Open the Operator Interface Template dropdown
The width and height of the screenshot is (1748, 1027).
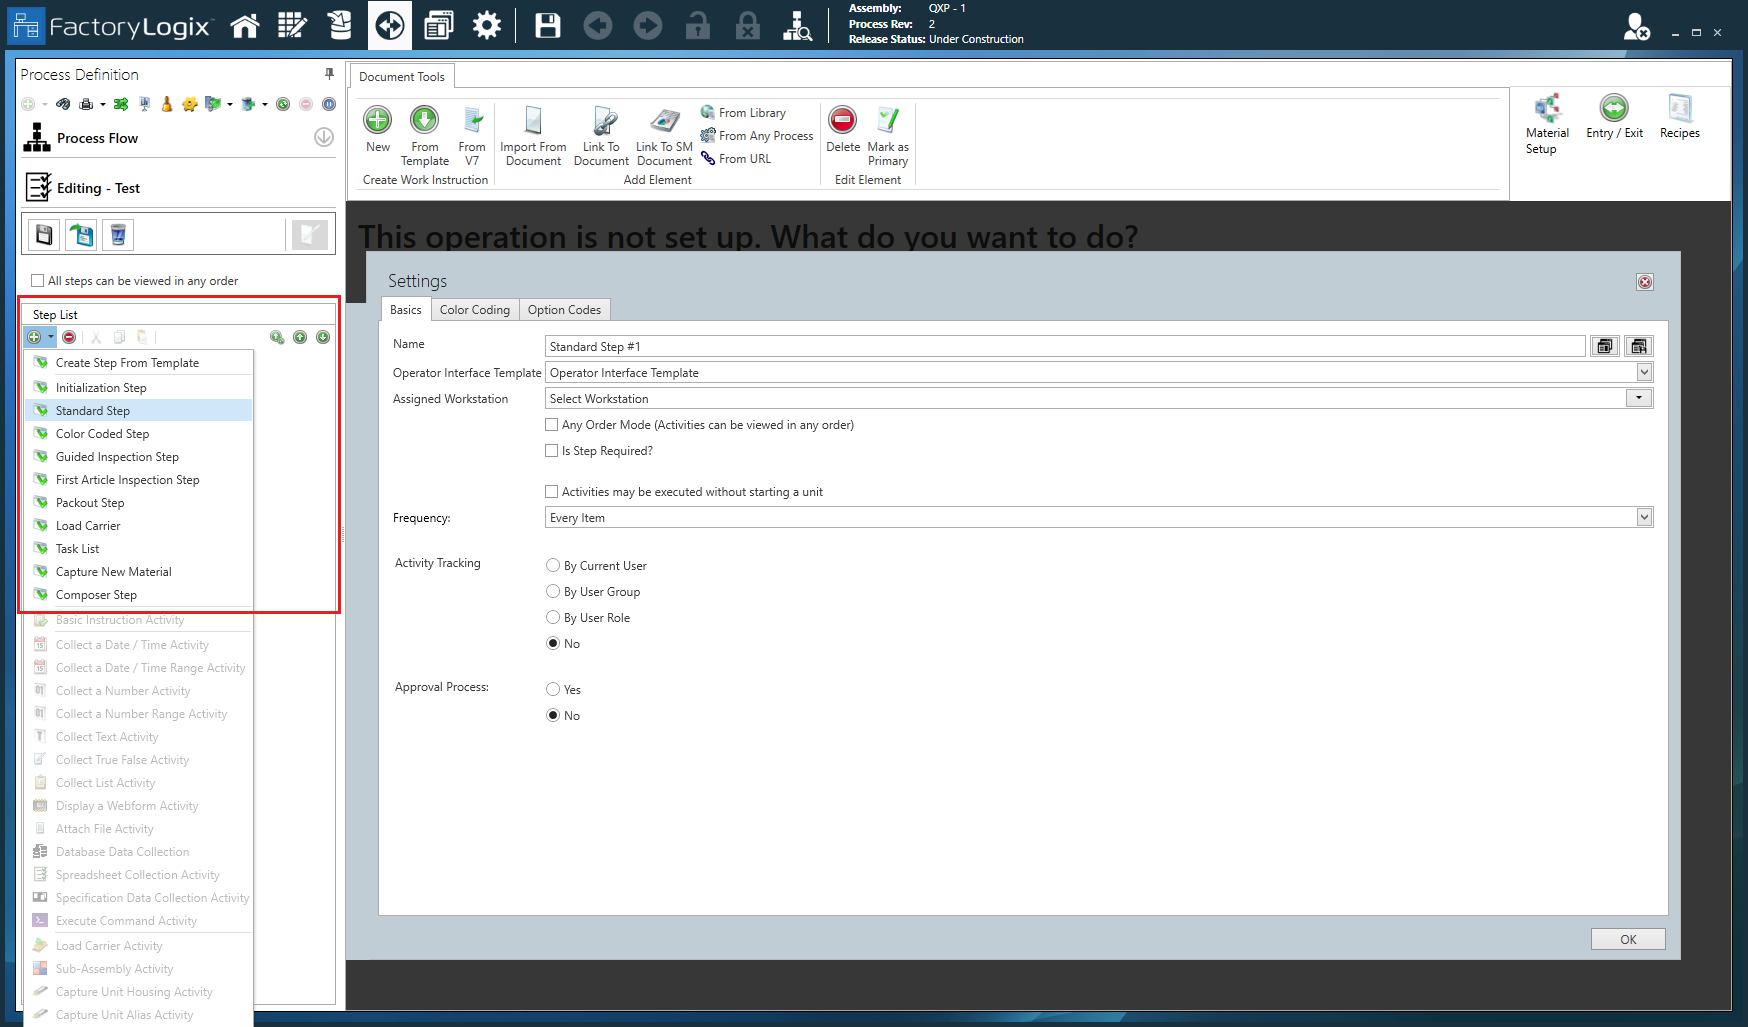(x=1643, y=372)
